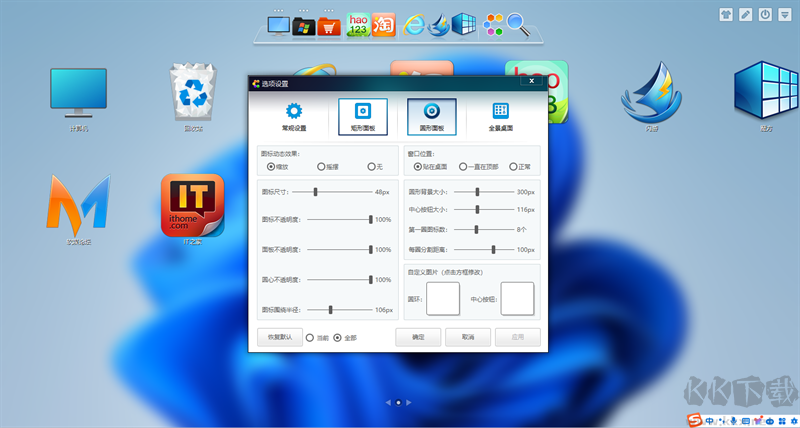Screen dimensions: 800x428
Task: Switch to the 全景桌面 tab
Action: (501, 117)
